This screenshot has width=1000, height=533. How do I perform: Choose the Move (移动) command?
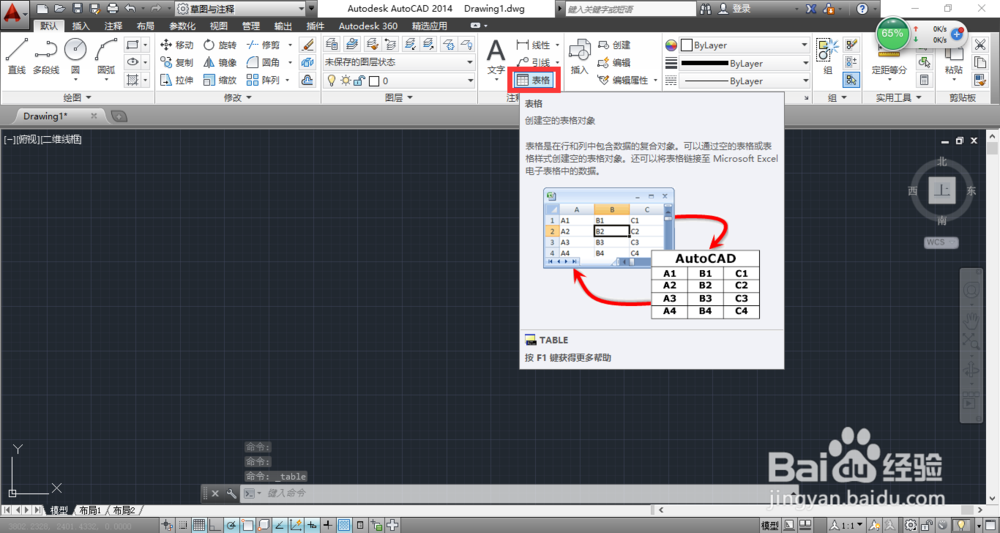(177, 45)
